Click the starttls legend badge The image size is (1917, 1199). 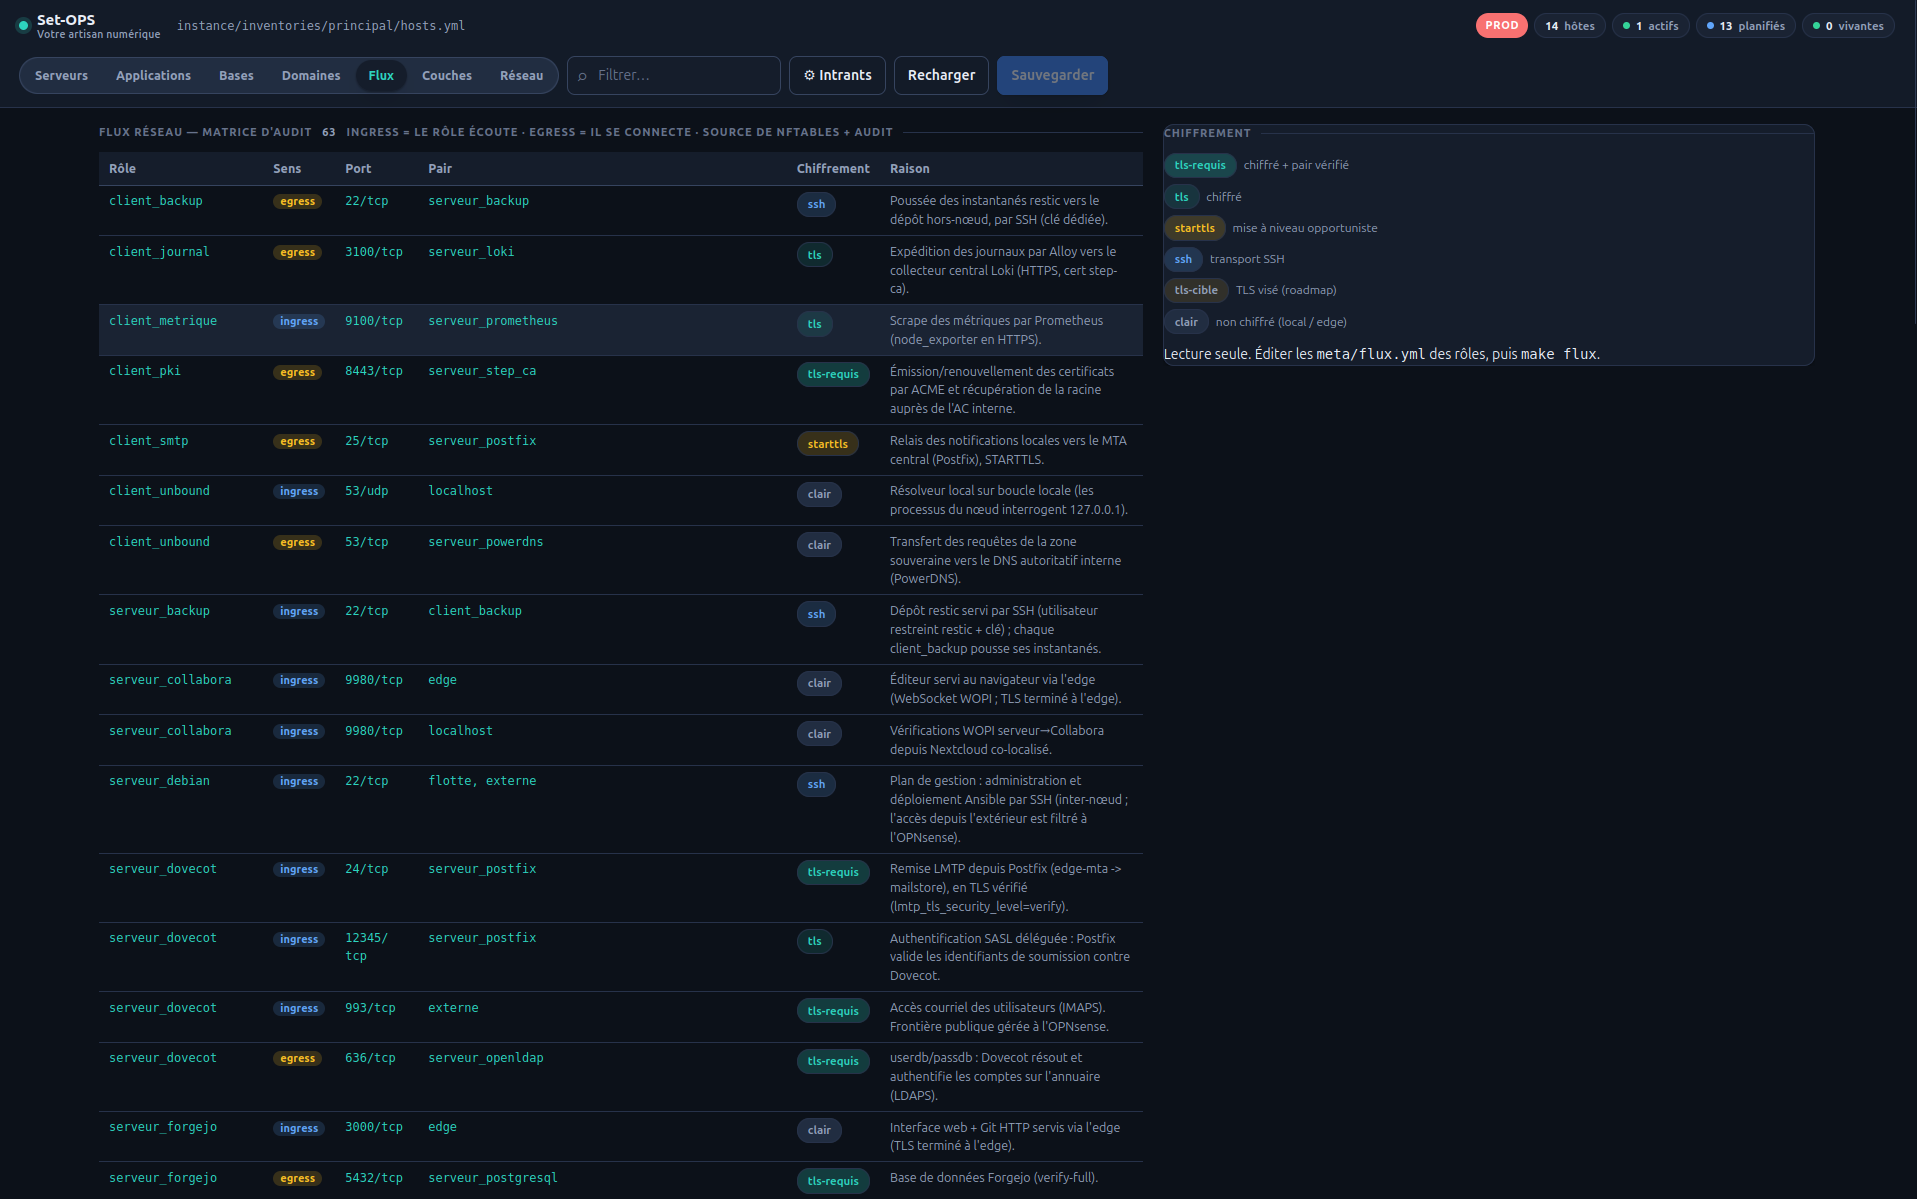click(x=1194, y=228)
